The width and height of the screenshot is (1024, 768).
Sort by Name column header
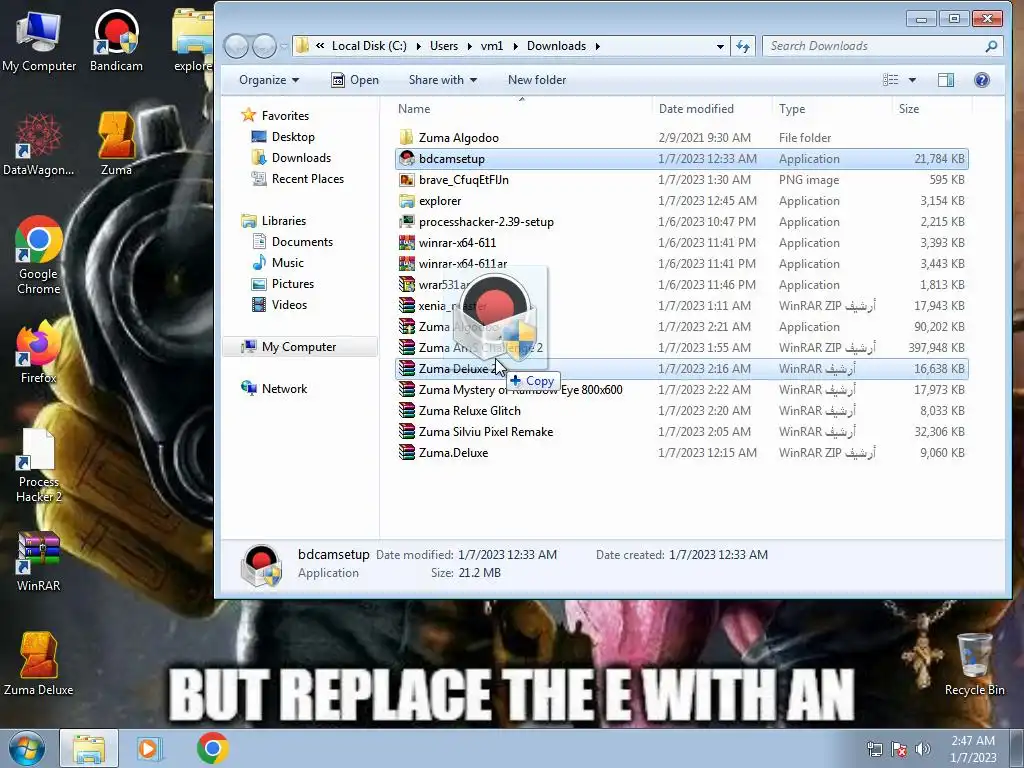414,109
